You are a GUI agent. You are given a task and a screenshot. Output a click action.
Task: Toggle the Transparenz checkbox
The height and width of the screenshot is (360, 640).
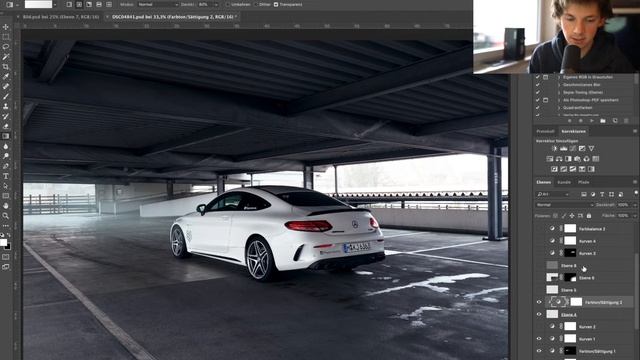pos(276,4)
